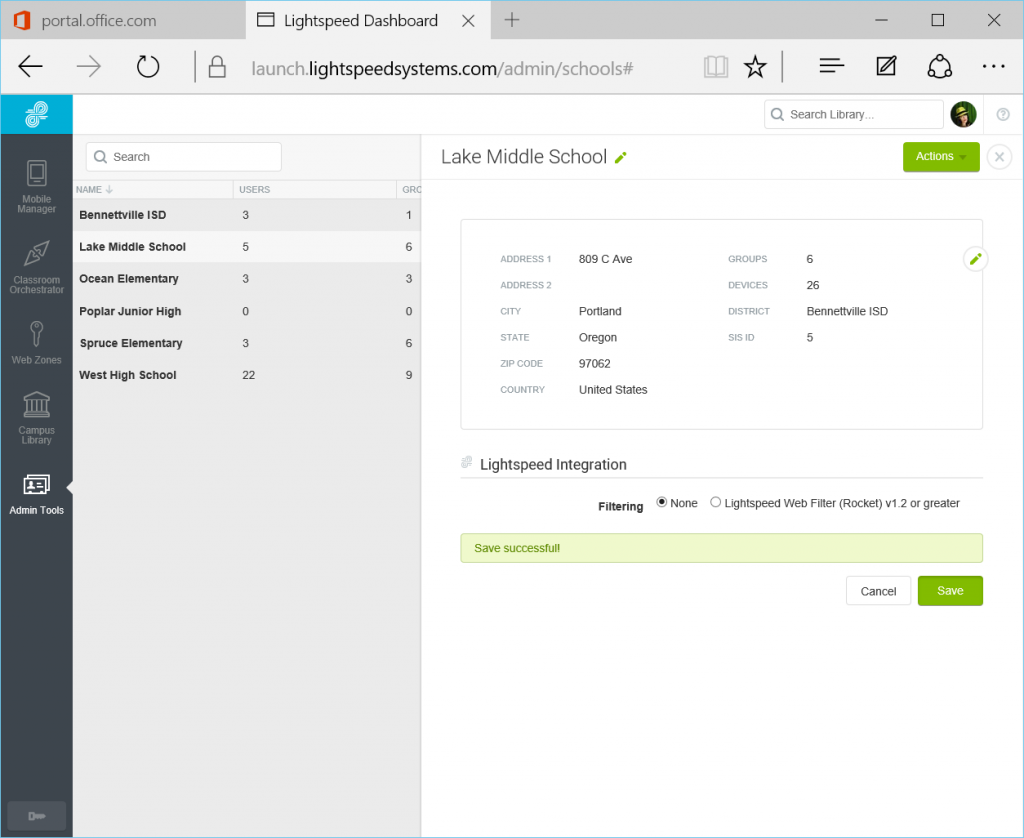This screenshot has height=838, width=1024.
Task: Cancel the school changes
Action: tap(878, 591)
